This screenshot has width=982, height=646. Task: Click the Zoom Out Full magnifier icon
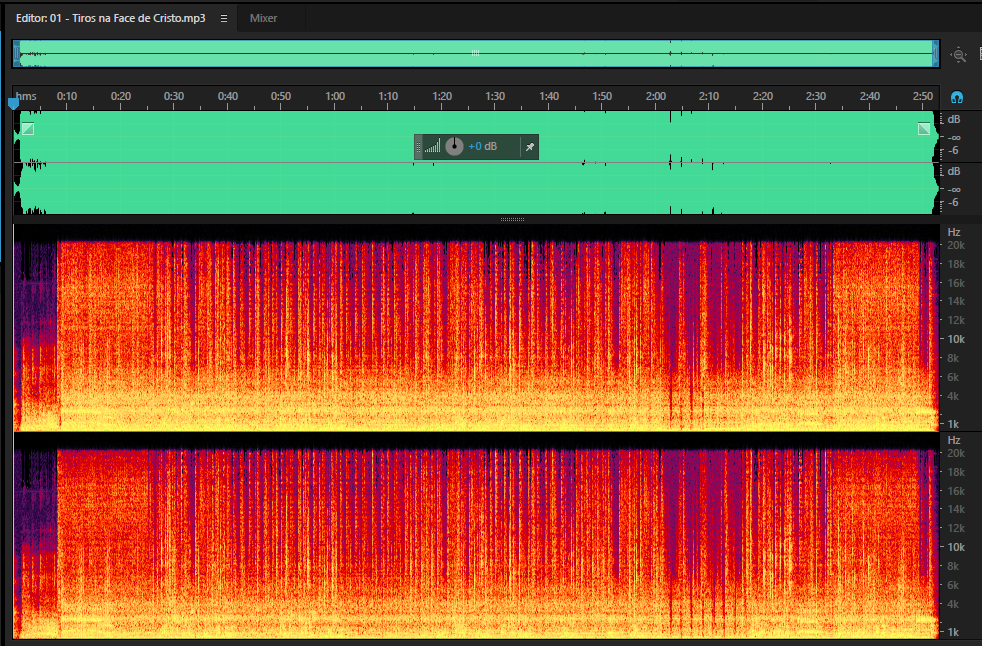coord(958,55)
